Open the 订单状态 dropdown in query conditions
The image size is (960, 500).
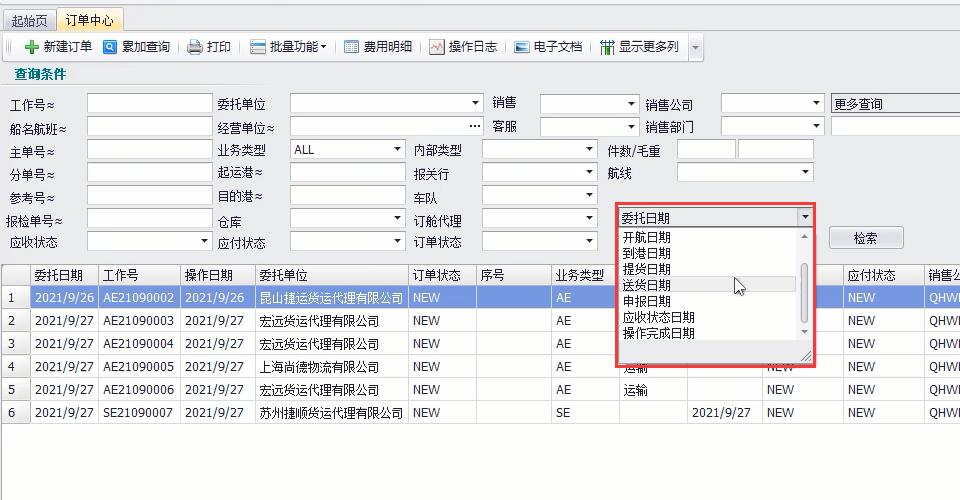[x=589, y=241]
